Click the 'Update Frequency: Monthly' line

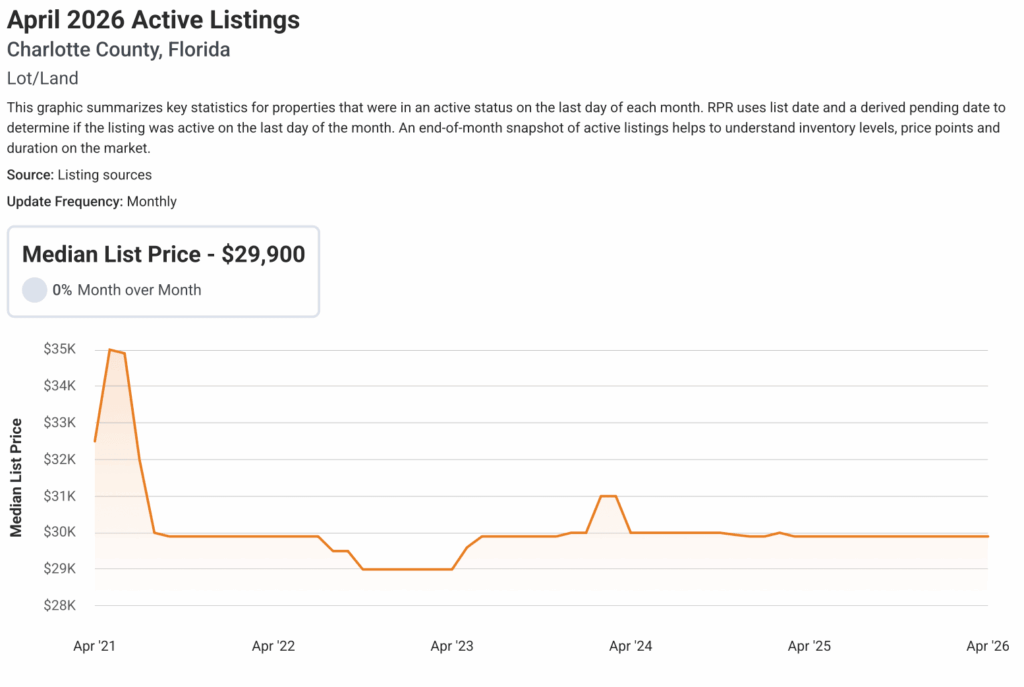click(x=91, y=201)
